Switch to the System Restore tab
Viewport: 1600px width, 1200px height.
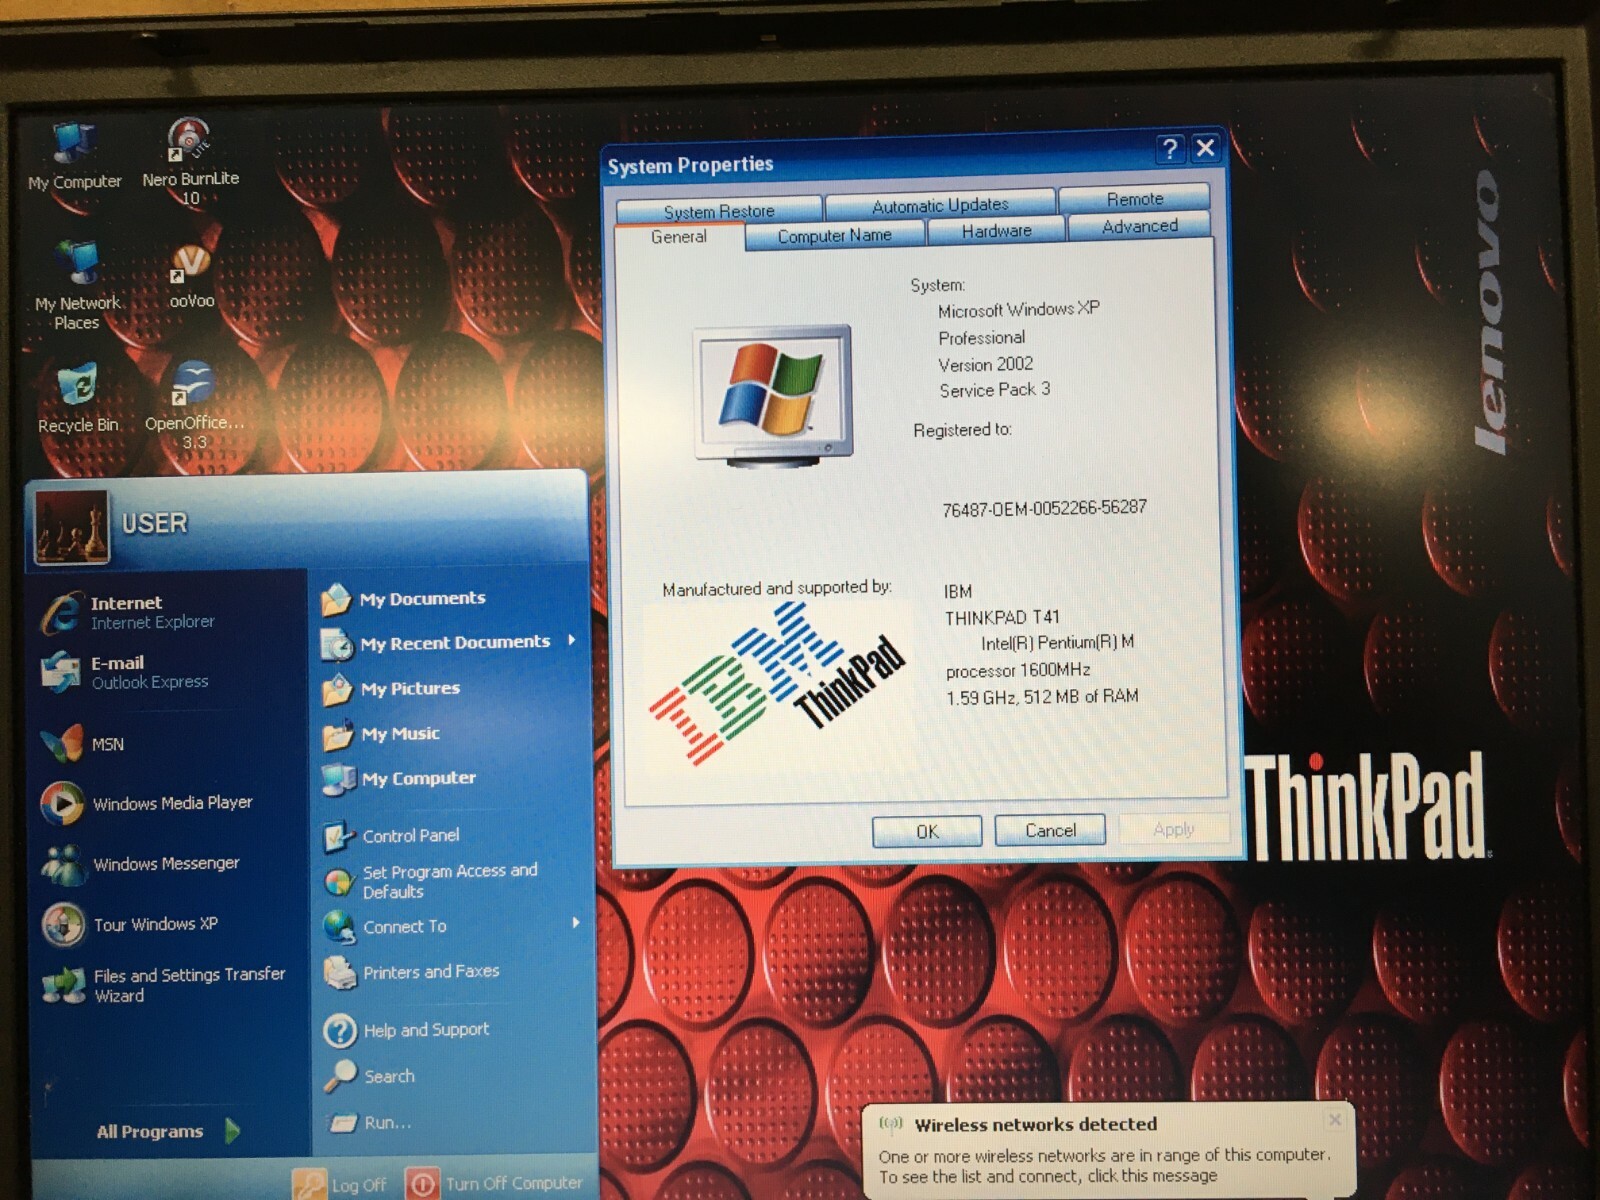point(719,210)
